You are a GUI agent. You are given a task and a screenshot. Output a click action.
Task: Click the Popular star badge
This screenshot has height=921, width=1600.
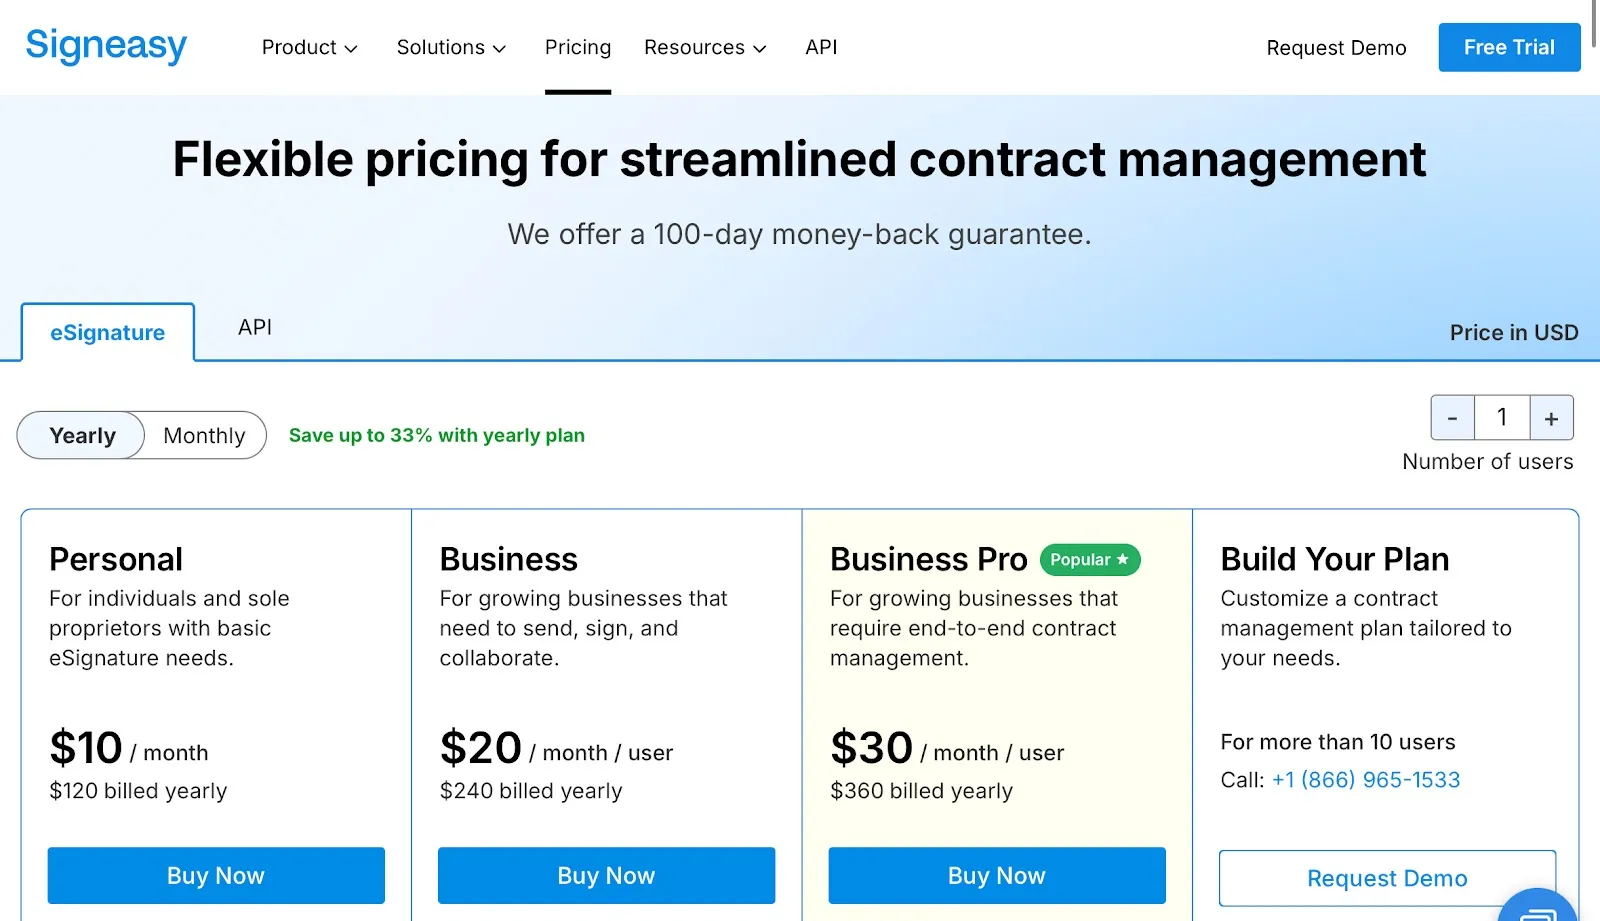coord(1089,559)
